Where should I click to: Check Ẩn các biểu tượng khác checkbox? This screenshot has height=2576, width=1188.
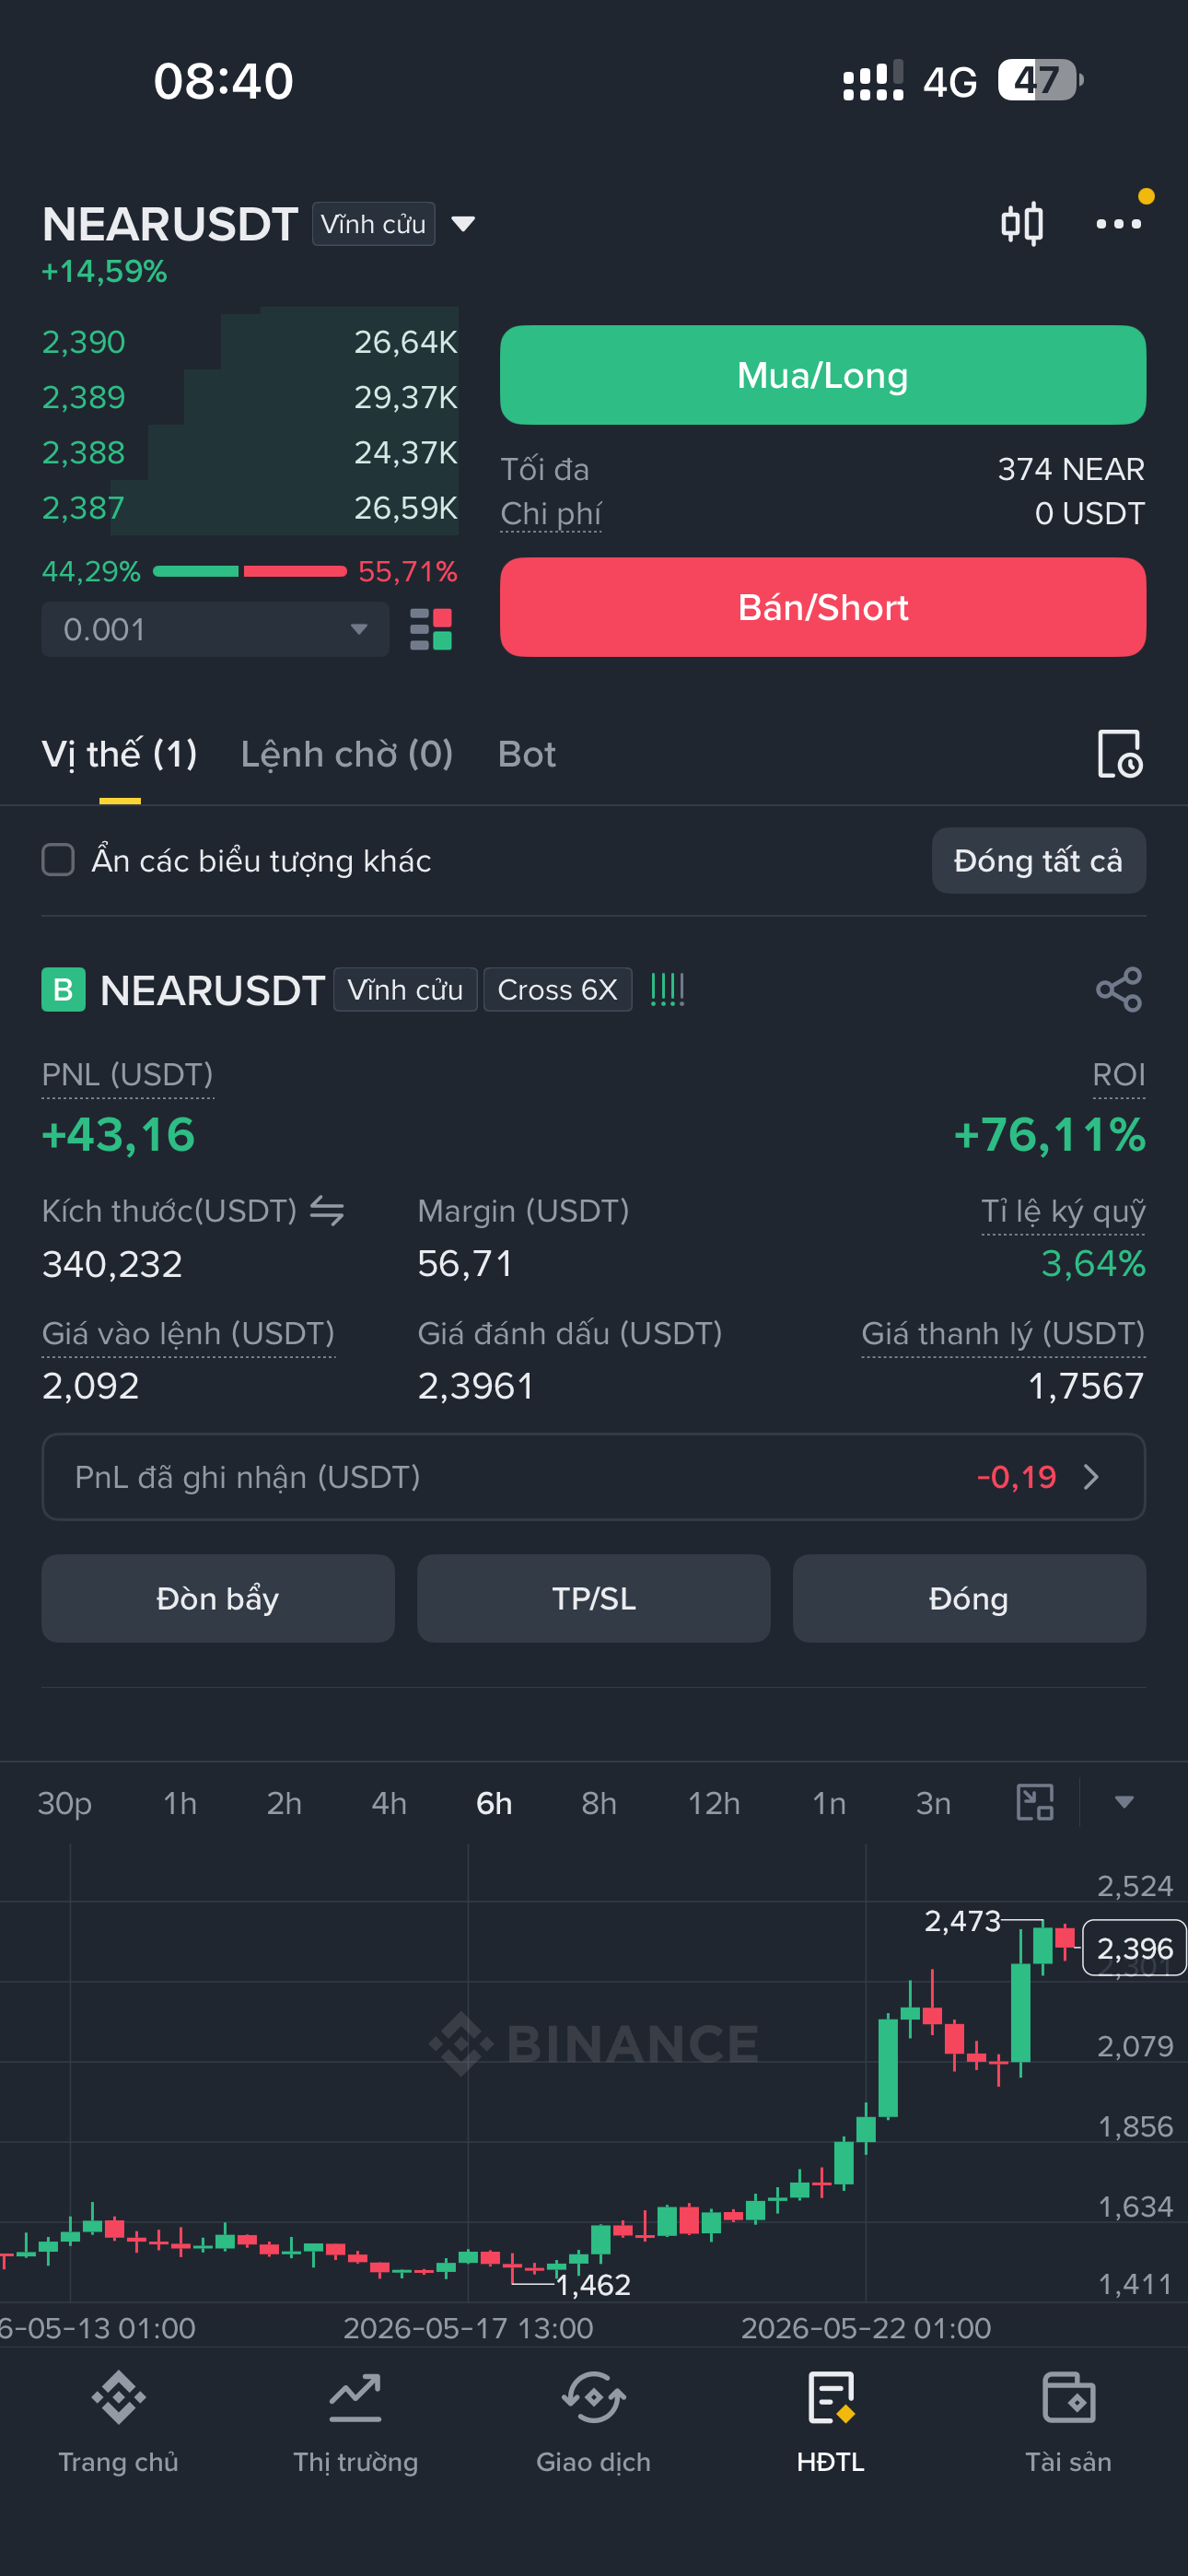(x=58, y=860)
